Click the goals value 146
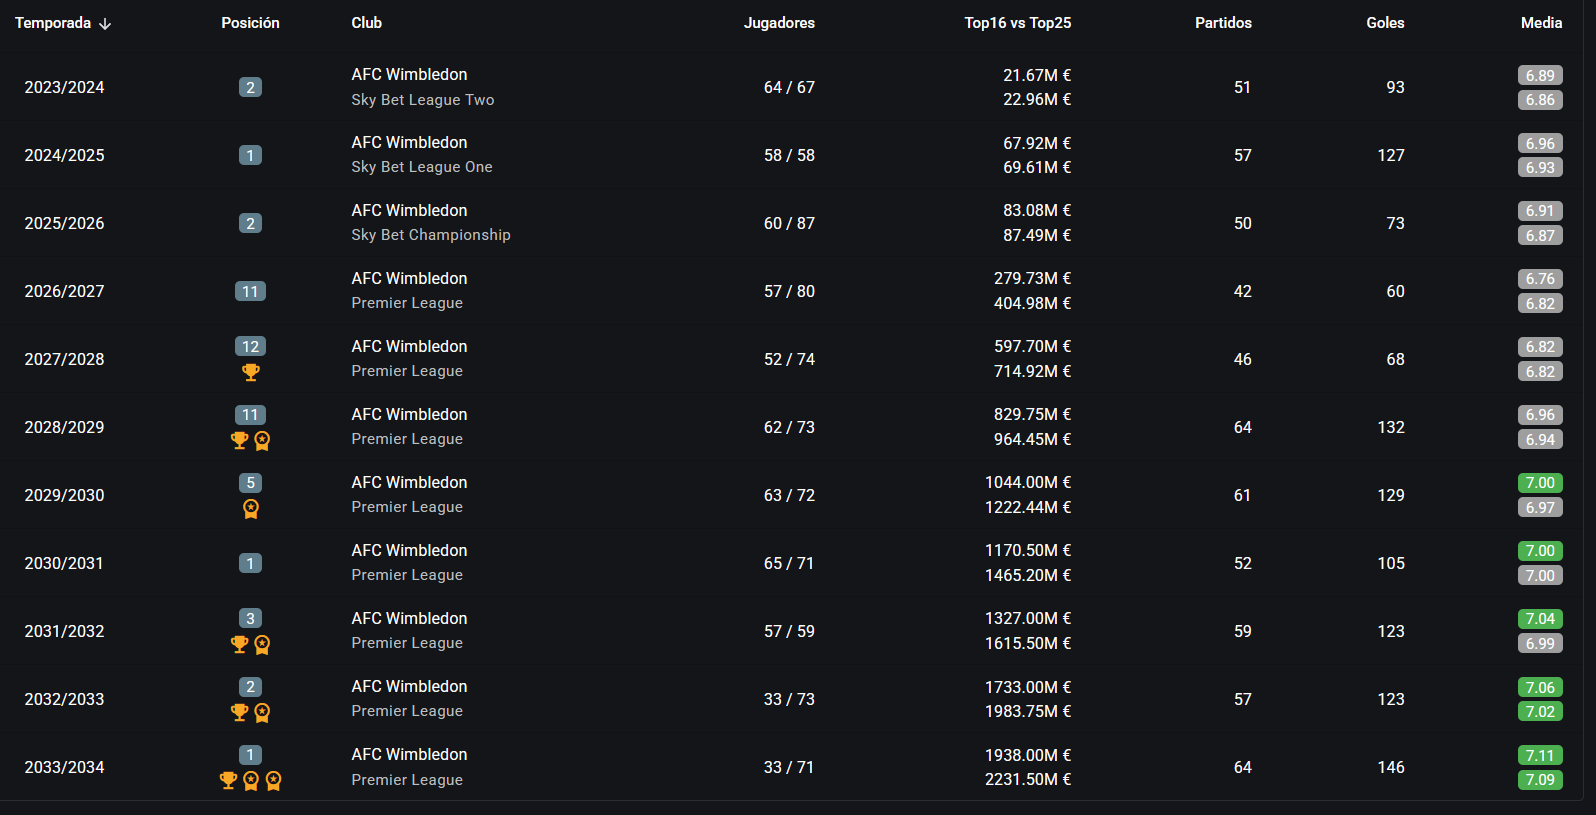This screenshot has height=815, width=1596. pos(1391,767)
